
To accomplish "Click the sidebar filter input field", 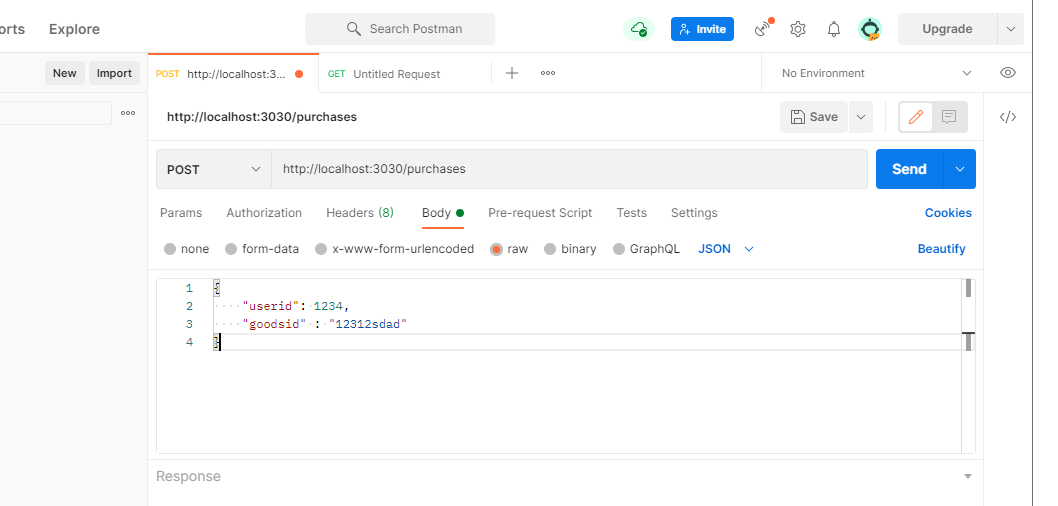I will point(55,113).
